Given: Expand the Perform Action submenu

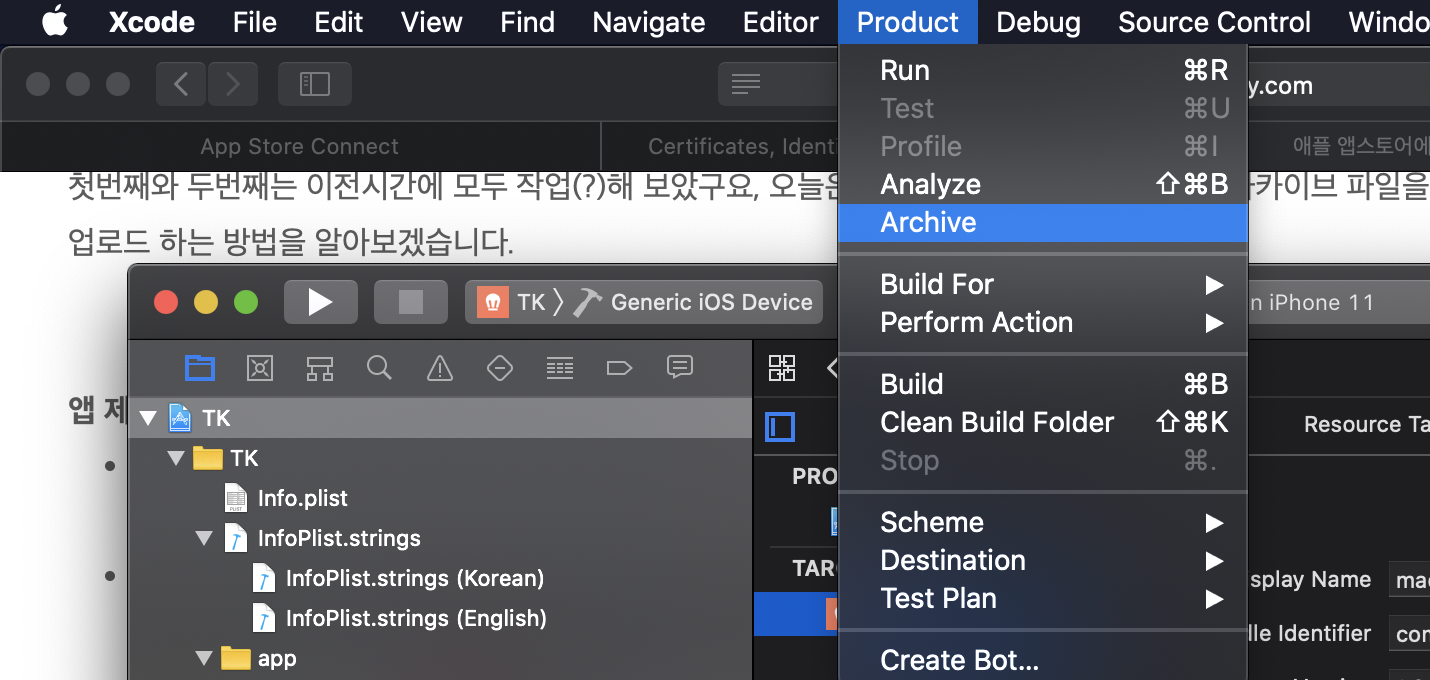Looking at the screenshot, I should click(x=1043, y=323).
